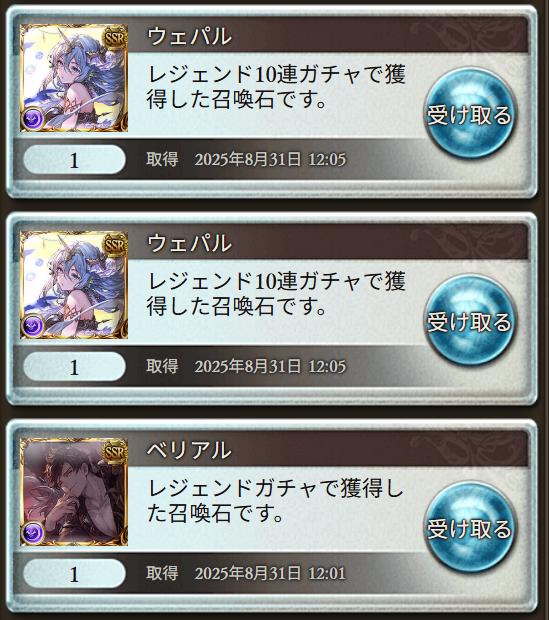Click the second ウェパル 12:05 date line
The height and width of the screenshot is (620, 549).
(246, 367)
